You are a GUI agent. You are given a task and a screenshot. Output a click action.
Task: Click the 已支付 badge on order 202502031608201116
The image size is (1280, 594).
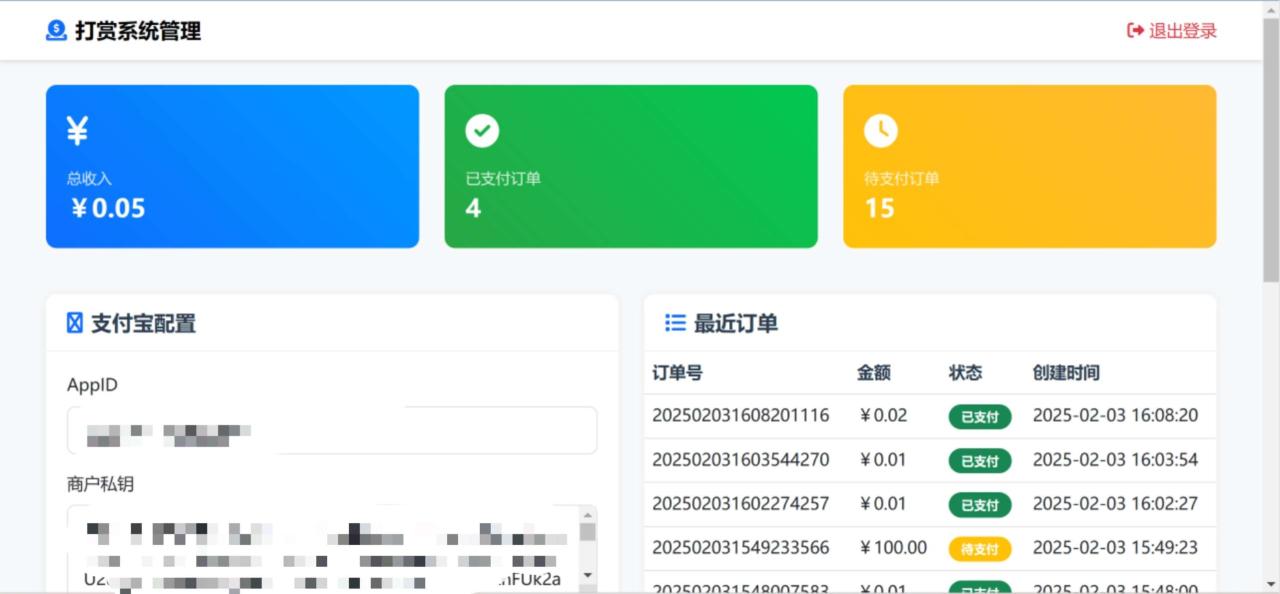979,417
